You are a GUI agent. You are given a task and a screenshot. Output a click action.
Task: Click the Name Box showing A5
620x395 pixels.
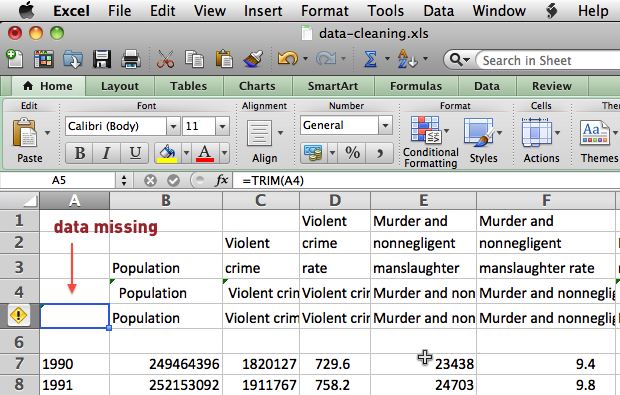point(59,181)
